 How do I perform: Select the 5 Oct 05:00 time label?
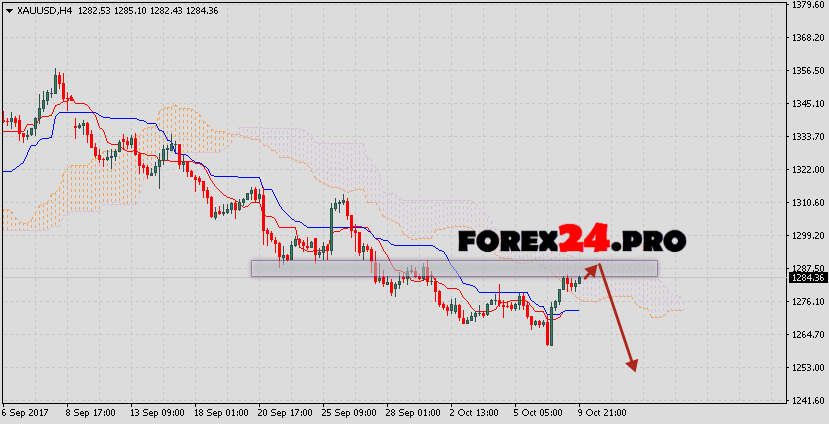[541, 412]
